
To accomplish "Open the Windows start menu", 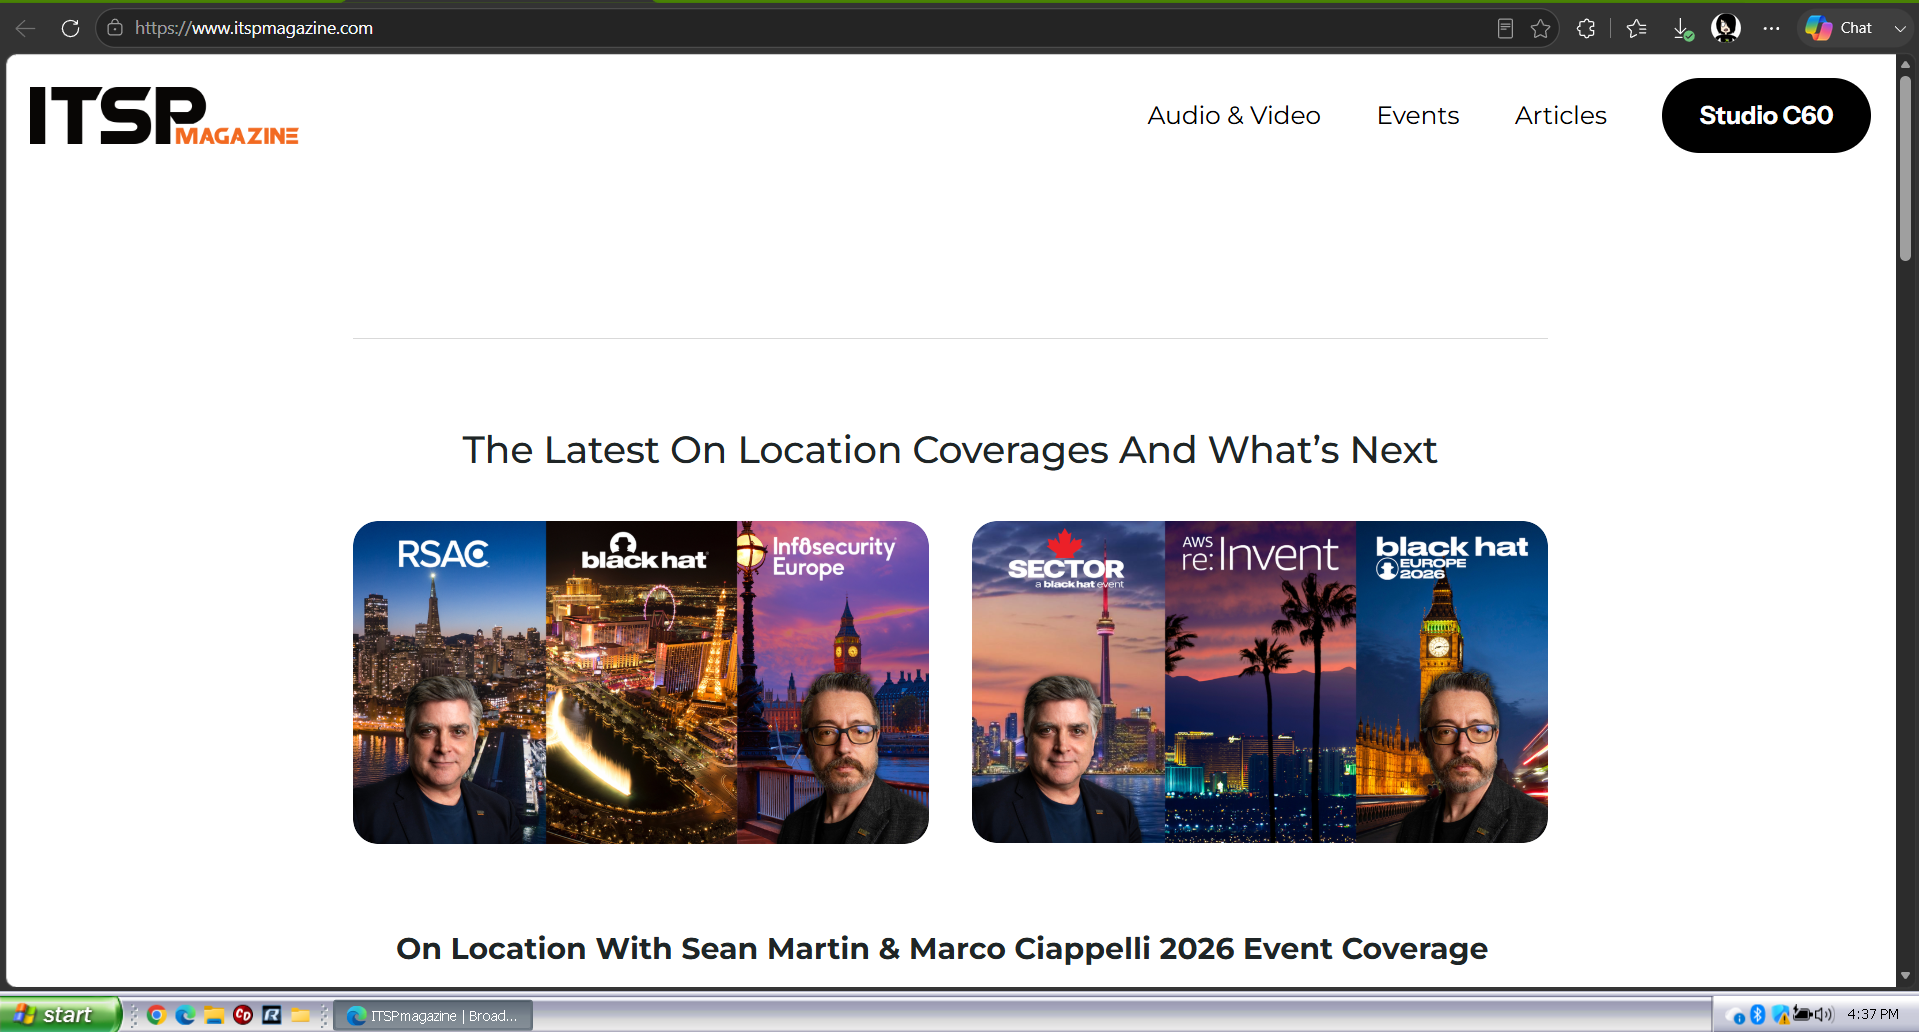I will [60, 1014].
